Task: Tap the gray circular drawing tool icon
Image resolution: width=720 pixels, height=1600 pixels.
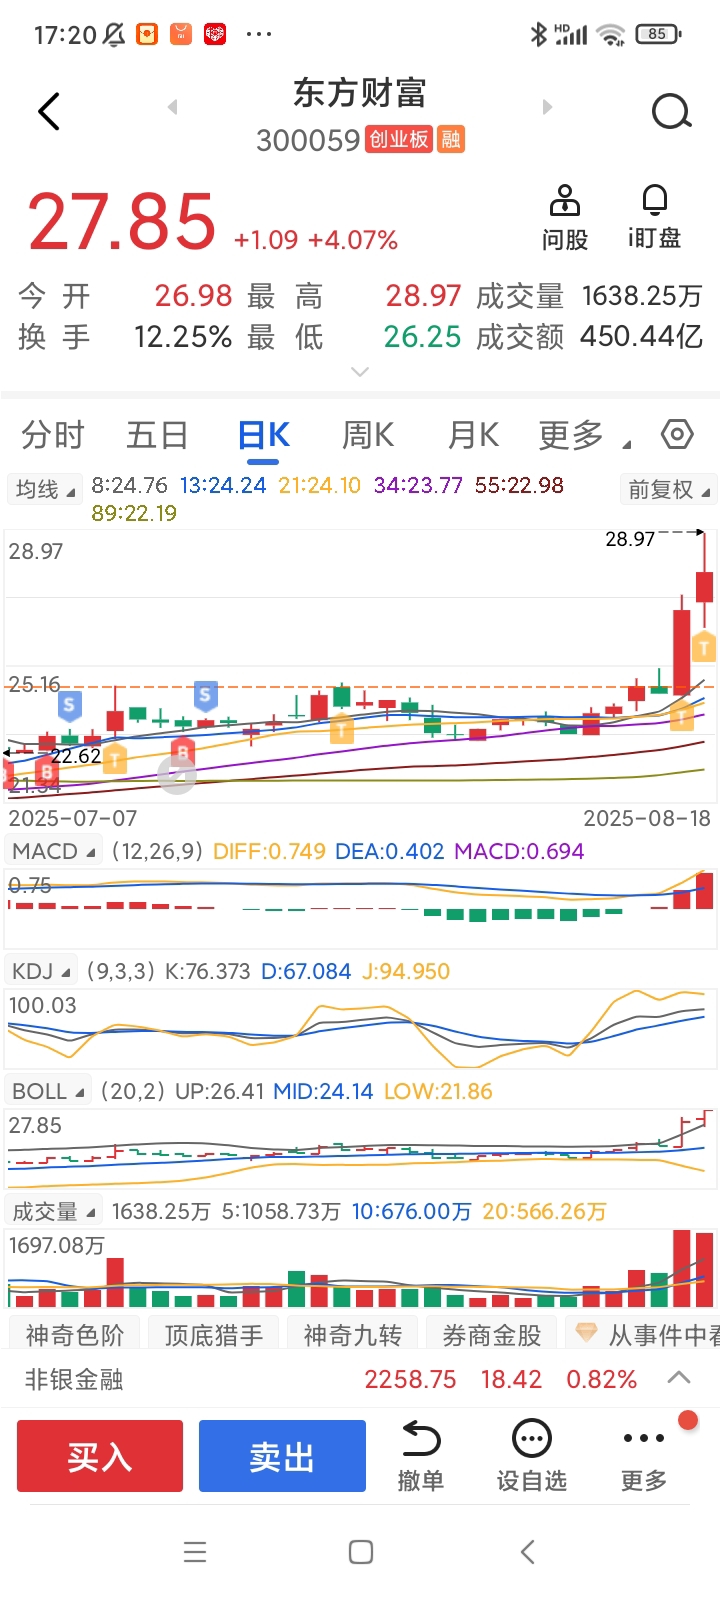Action: pyautogui.click(x=177, y=775)
